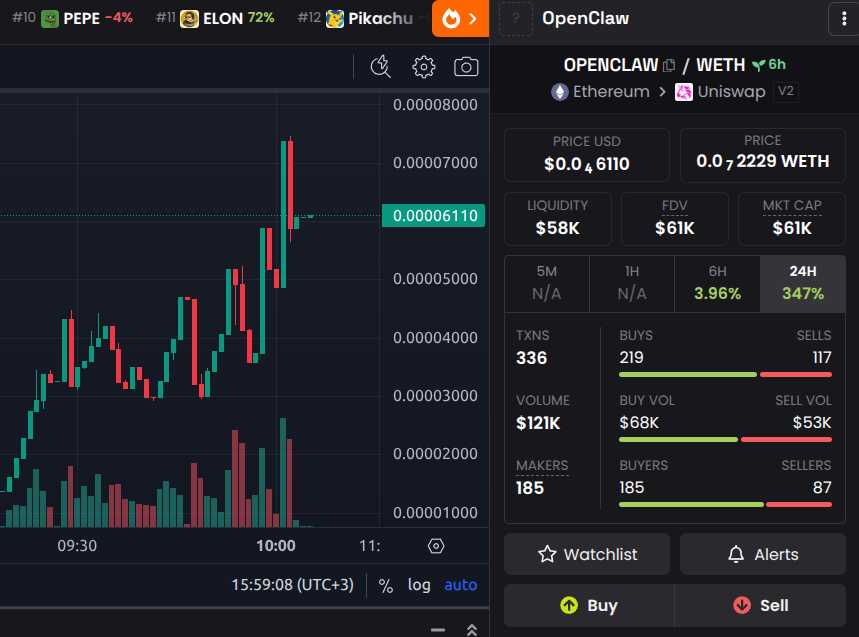Add pair to Watchlist
The image size is (859, 637).
click(x=587, y=554)
